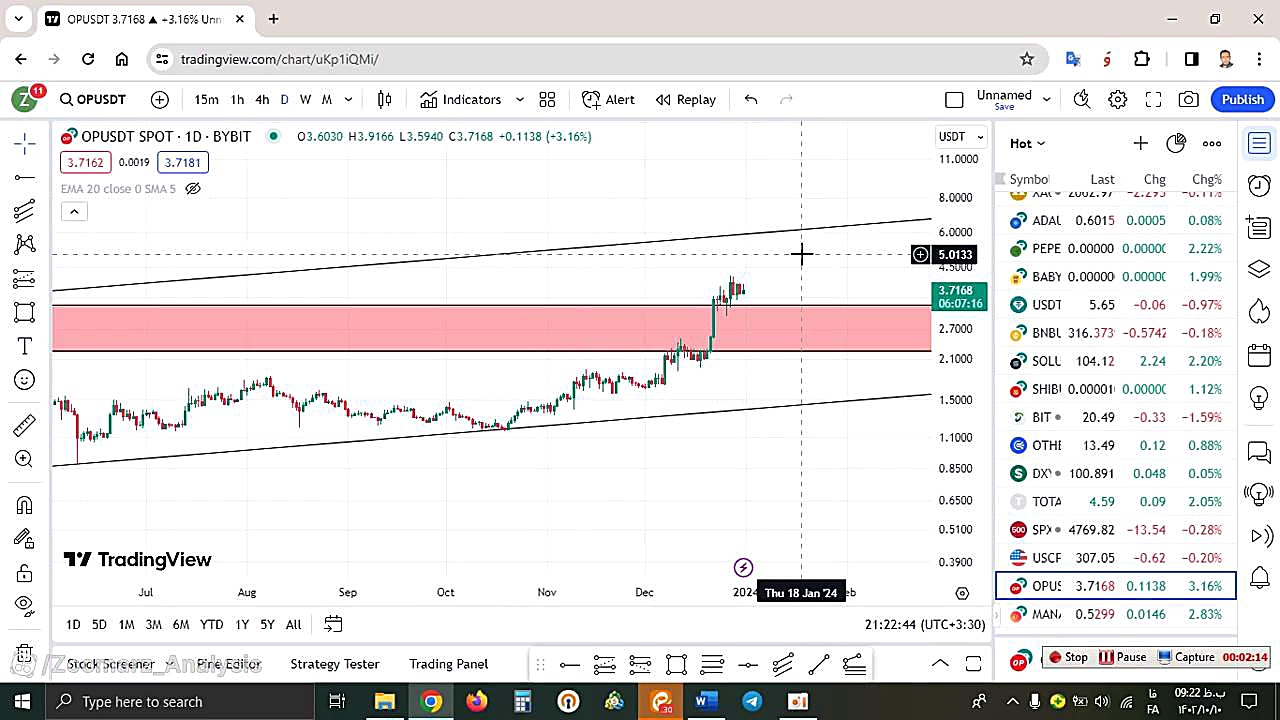Redo the last chart action
The width and height of the screenshot is (1280, 720).
786,99
